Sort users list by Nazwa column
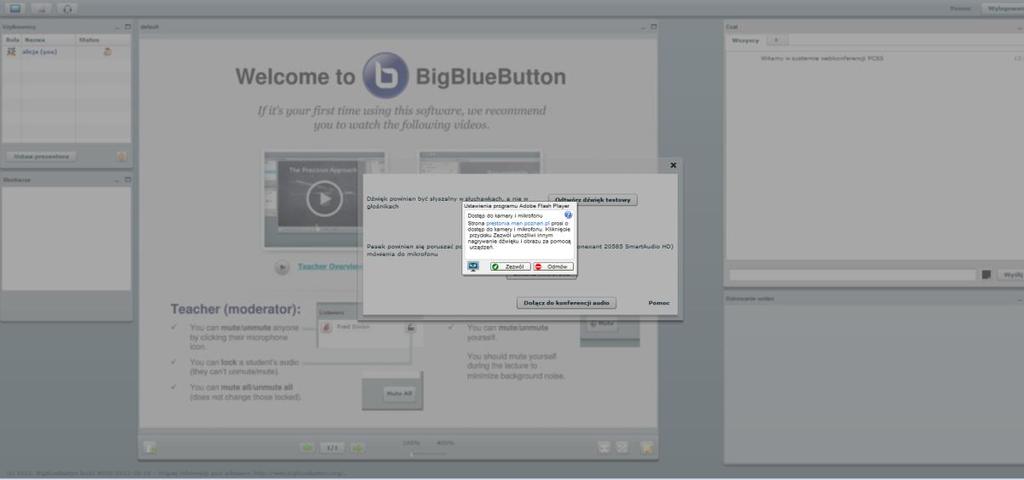 49,40
